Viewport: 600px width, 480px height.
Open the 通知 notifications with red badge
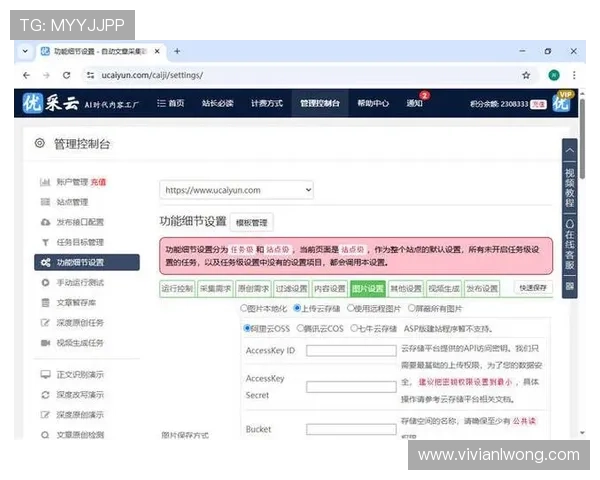(415, 103)
